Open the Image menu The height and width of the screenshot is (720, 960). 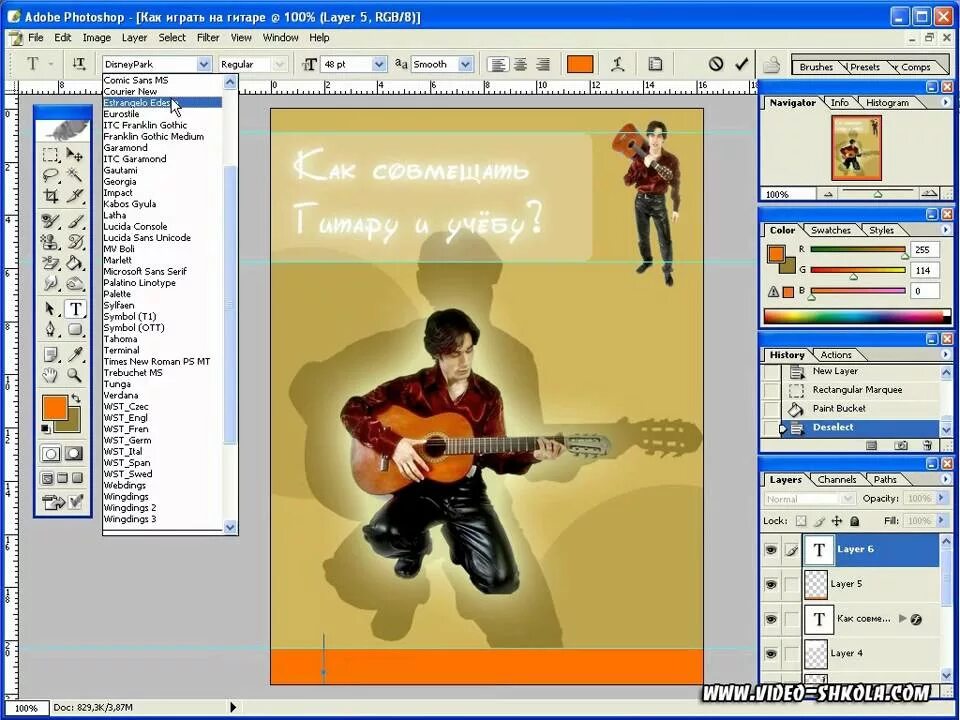pyautogui.click(x=97, y=37)
